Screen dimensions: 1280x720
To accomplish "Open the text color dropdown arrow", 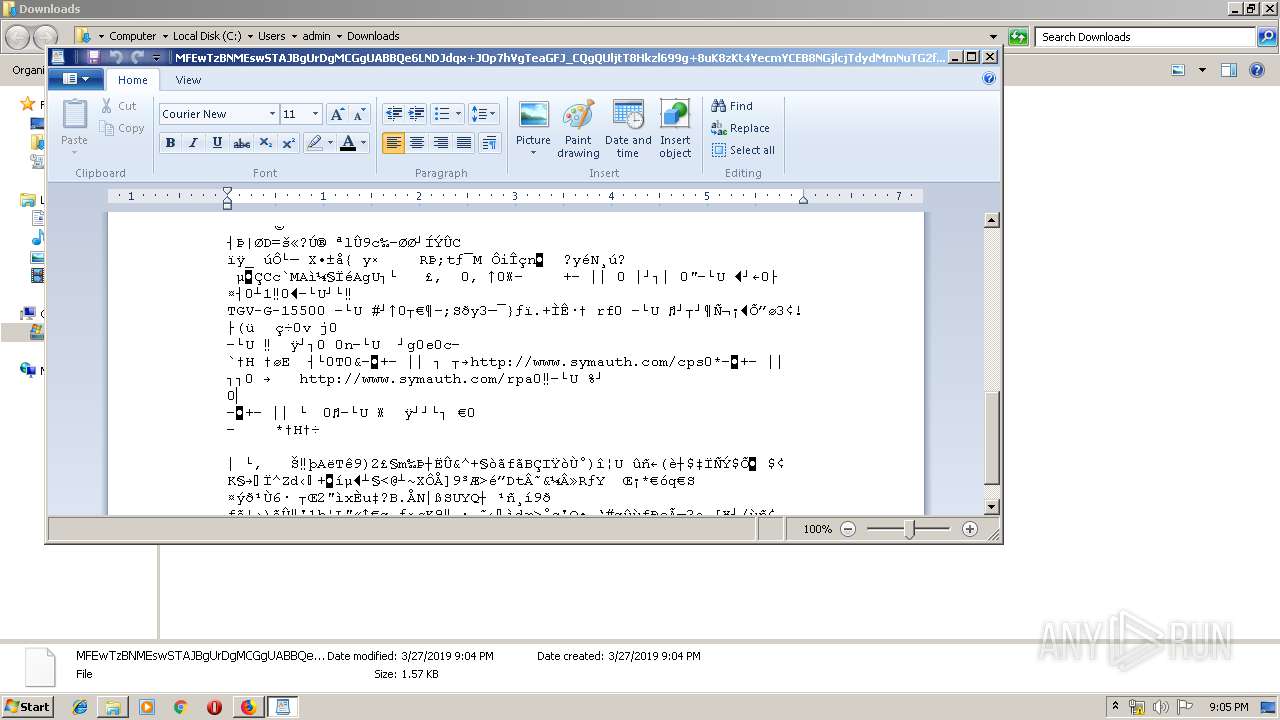I will (363, 143).
